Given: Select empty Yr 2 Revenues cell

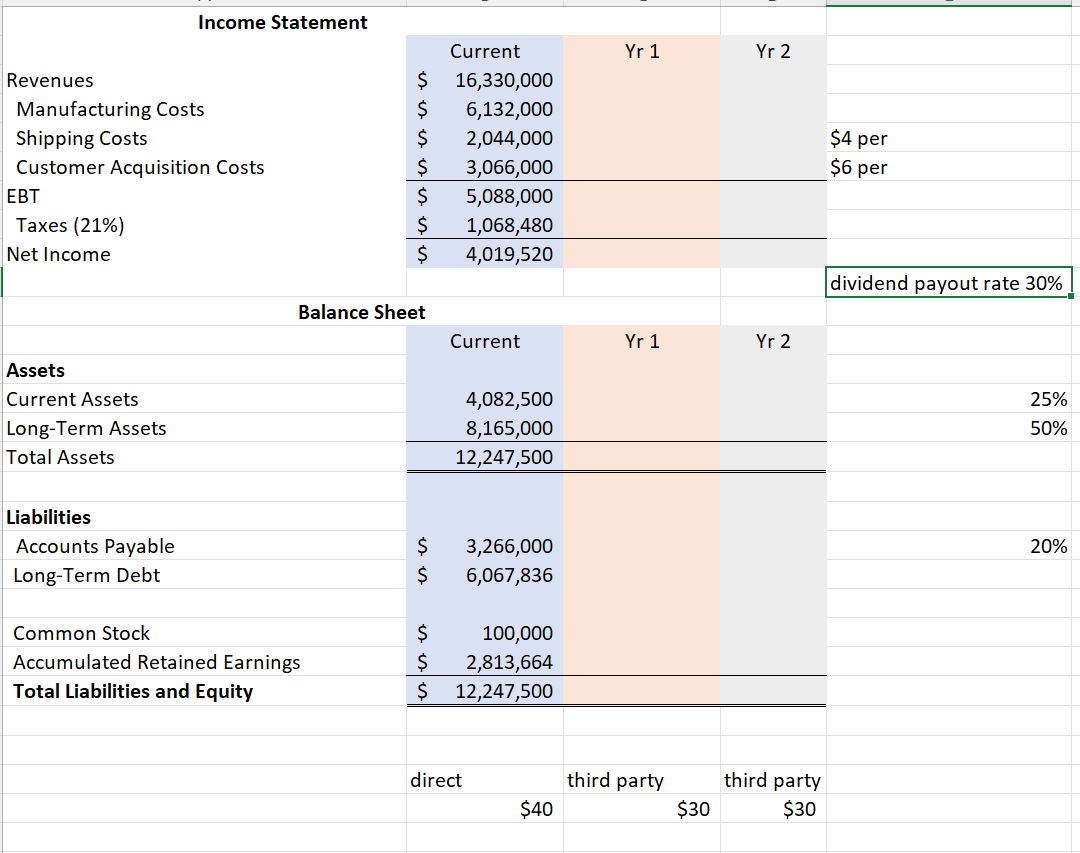Looking at the screenshot, I should point(773,80).
